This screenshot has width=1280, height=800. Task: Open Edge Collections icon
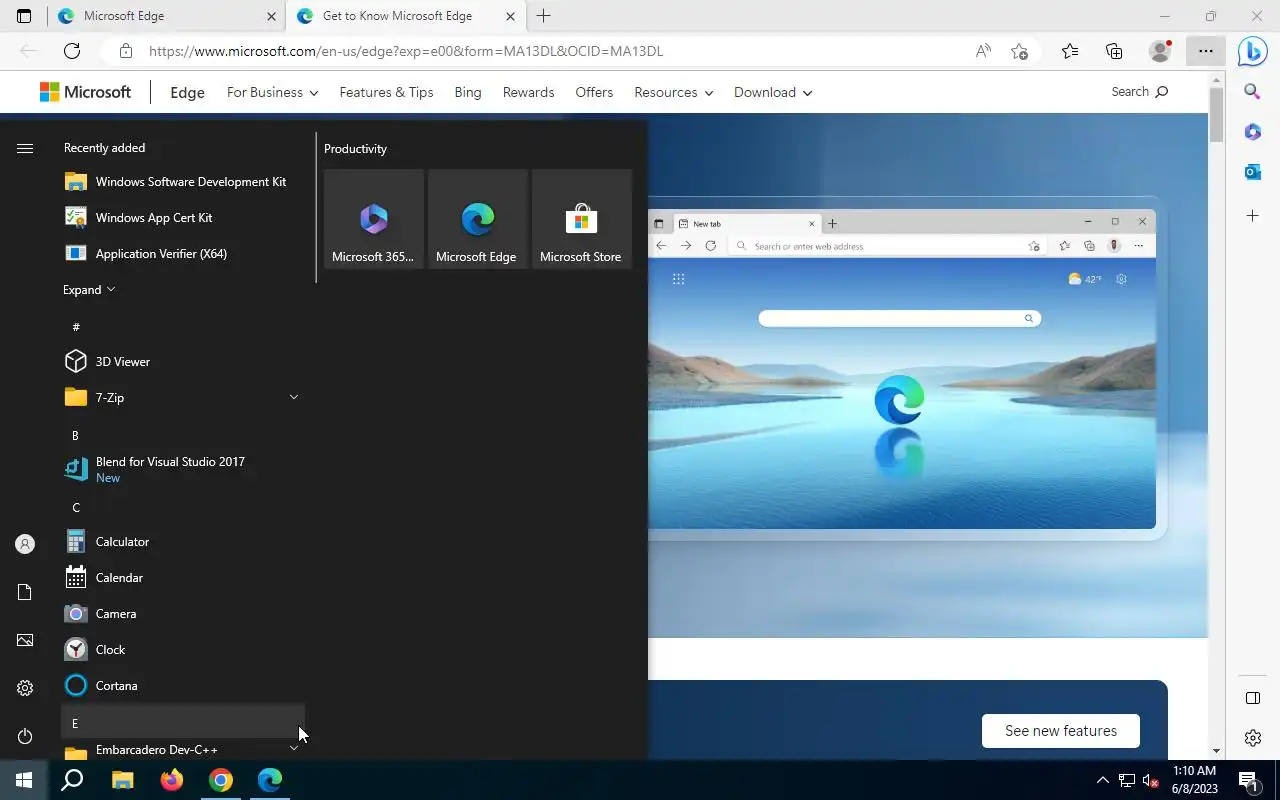tap(1114, 51)
